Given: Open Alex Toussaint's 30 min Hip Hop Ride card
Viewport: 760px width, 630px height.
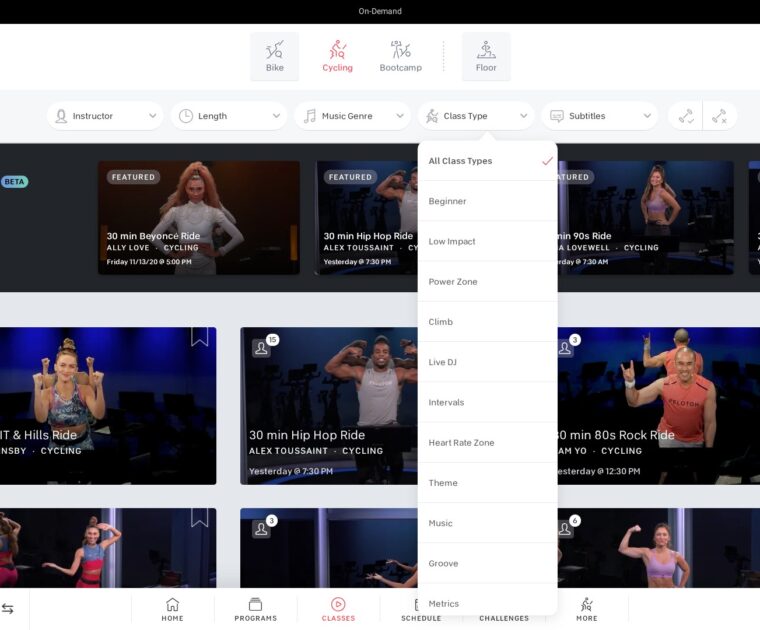Looking at the screenshot, I should coord(329,405).
